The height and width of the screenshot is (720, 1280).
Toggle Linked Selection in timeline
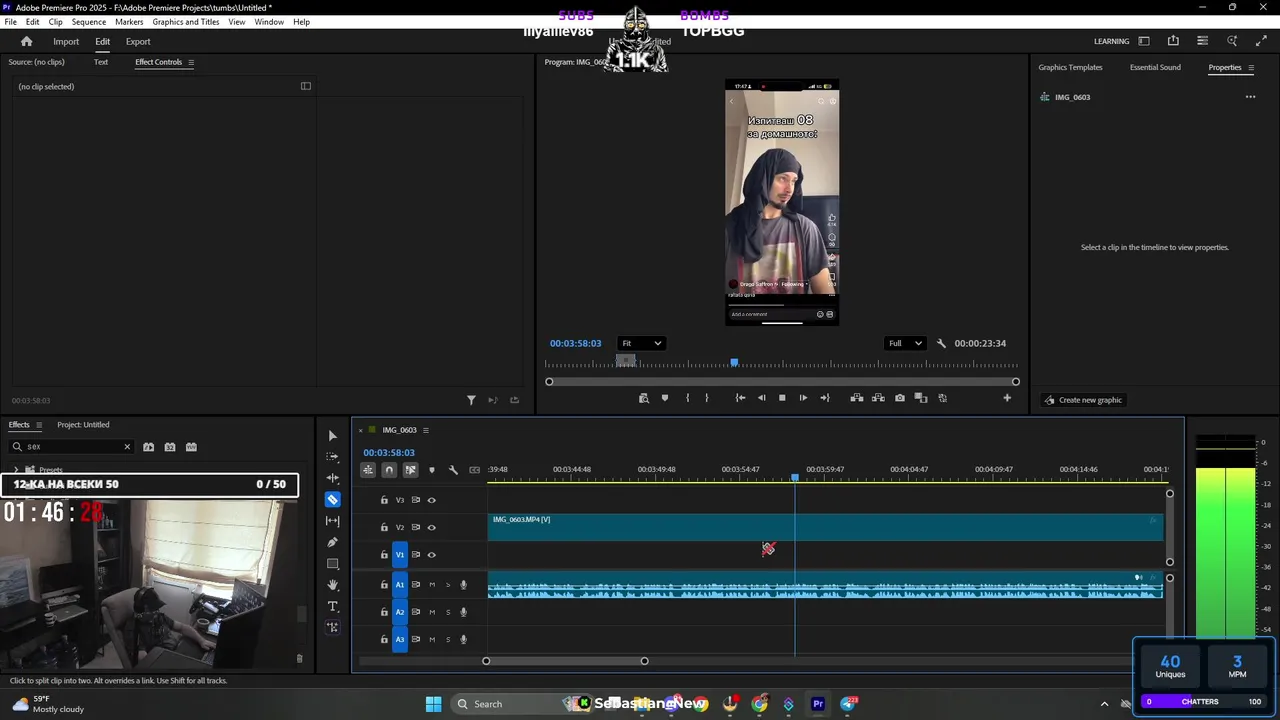click(x=410, y=470)
